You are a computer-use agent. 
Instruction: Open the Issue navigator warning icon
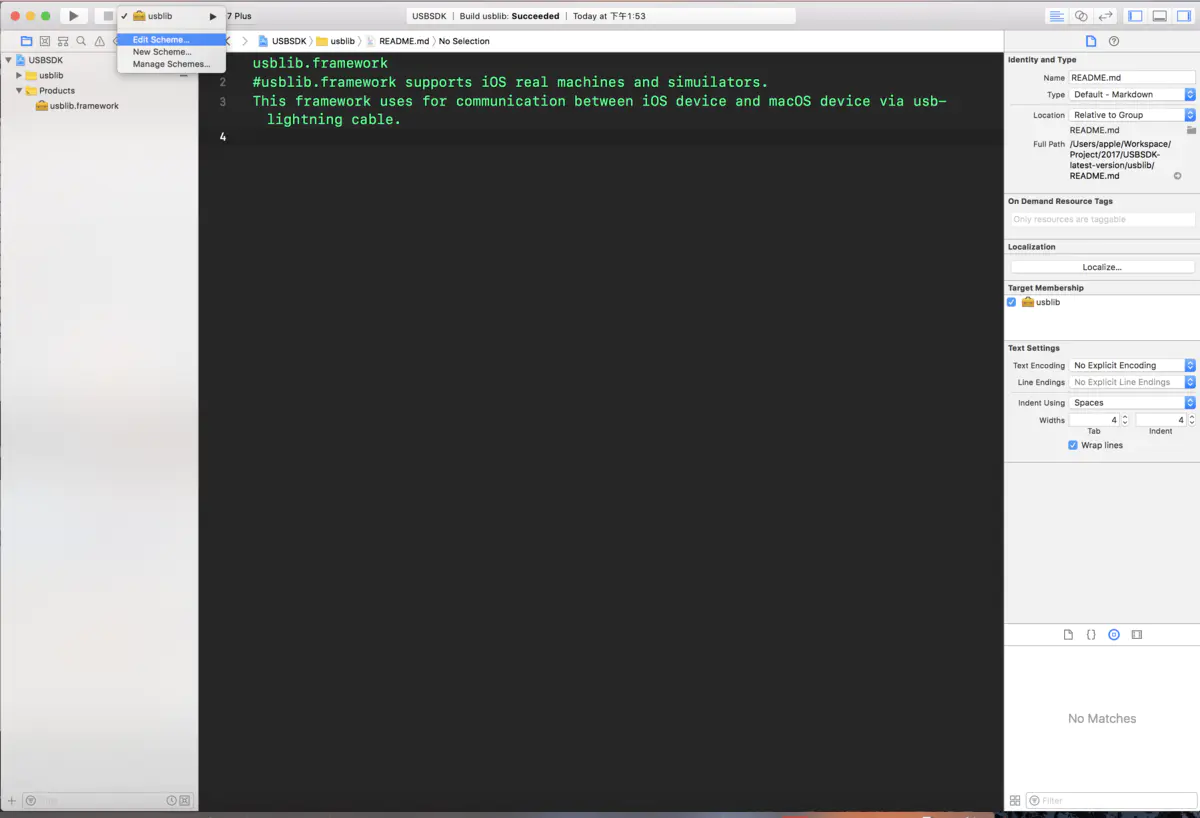(99, 41)
